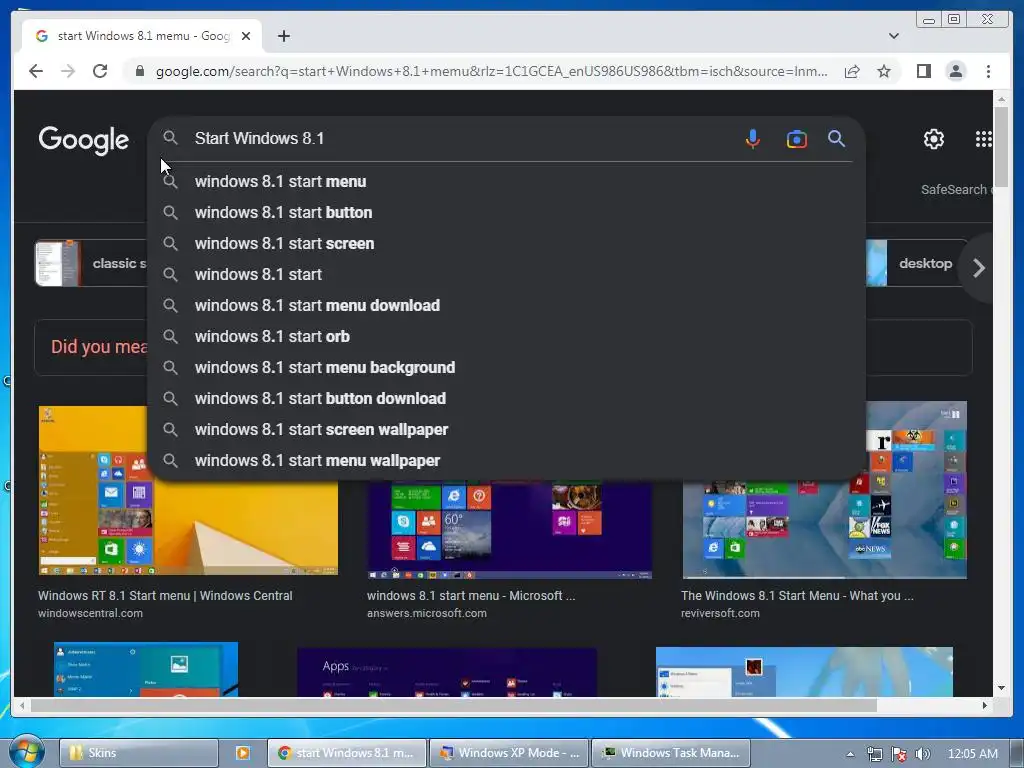Share this page via address bar icon
This screenshot has width=1024, height=768.
pos(852,71)
